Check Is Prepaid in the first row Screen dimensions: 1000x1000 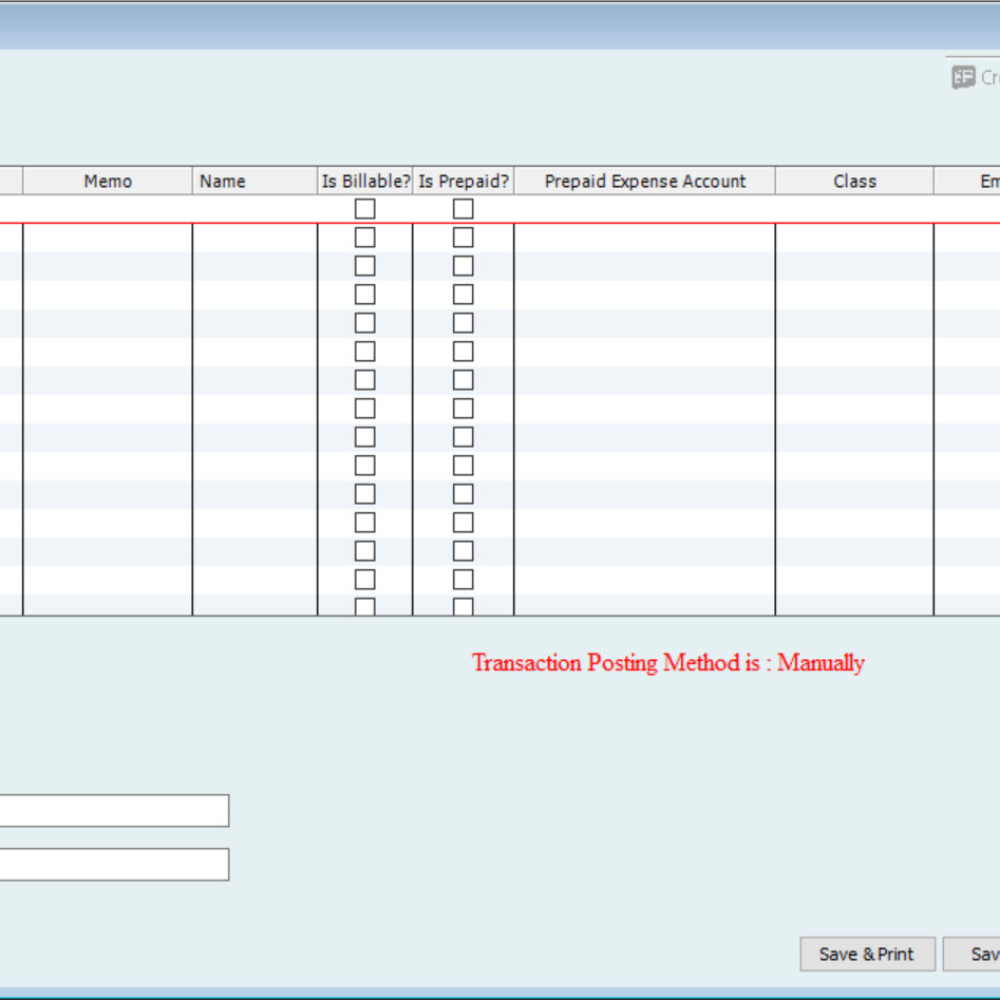(x=463, y=209)
